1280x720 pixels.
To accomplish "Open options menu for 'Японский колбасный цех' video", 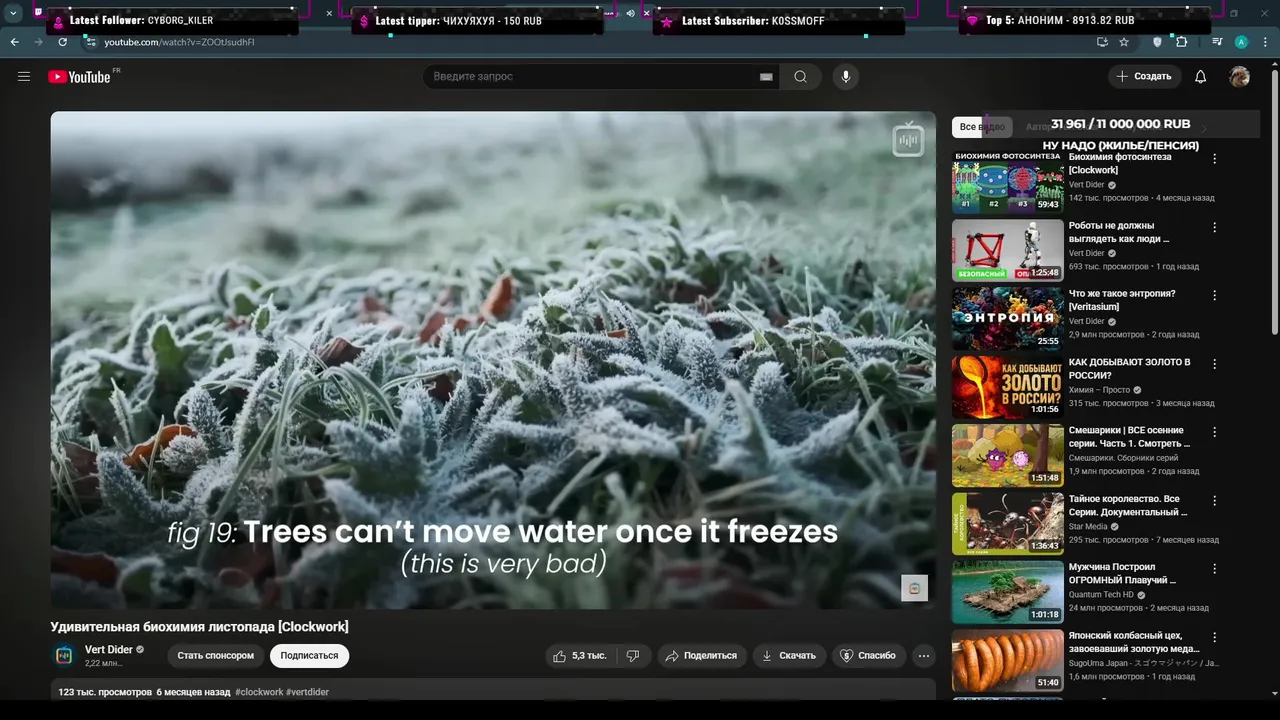I will click(1215, 636).
